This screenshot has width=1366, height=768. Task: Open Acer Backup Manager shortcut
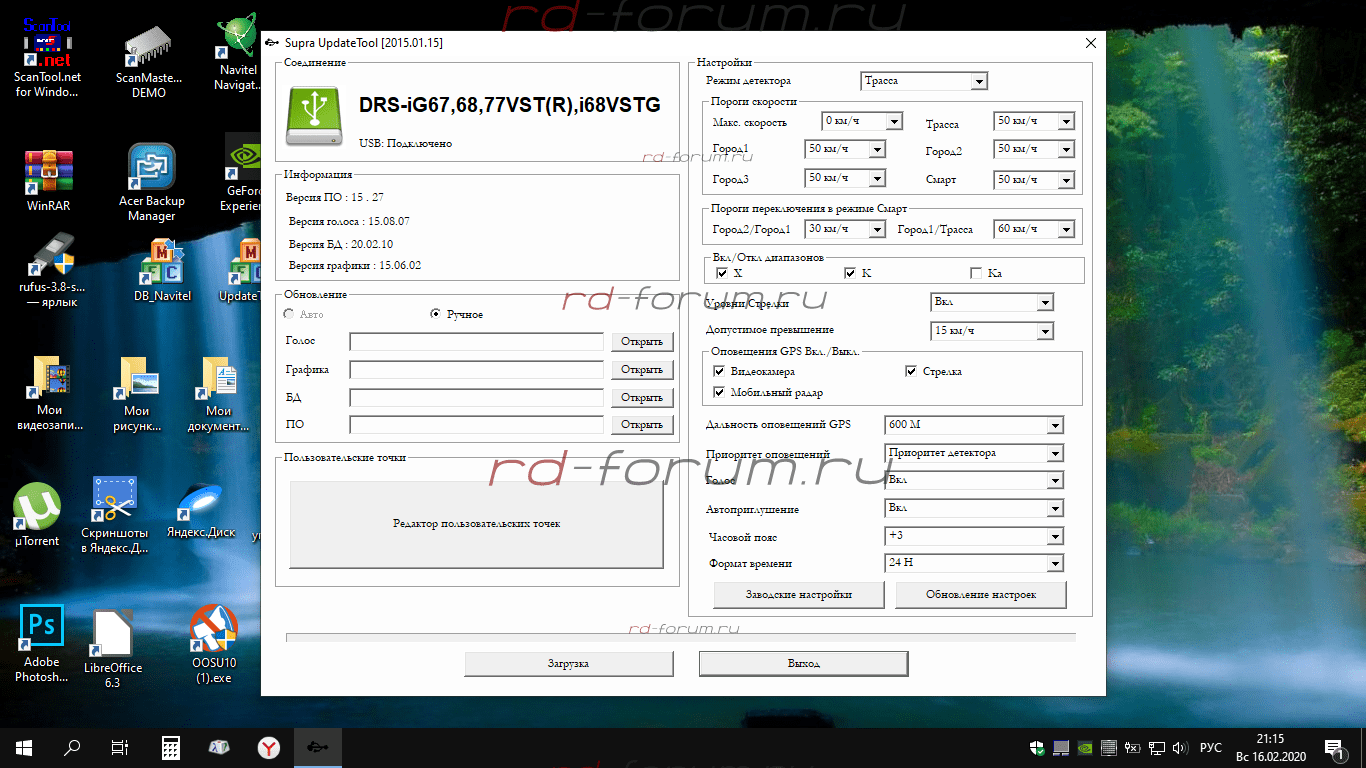tap(152, 168)
